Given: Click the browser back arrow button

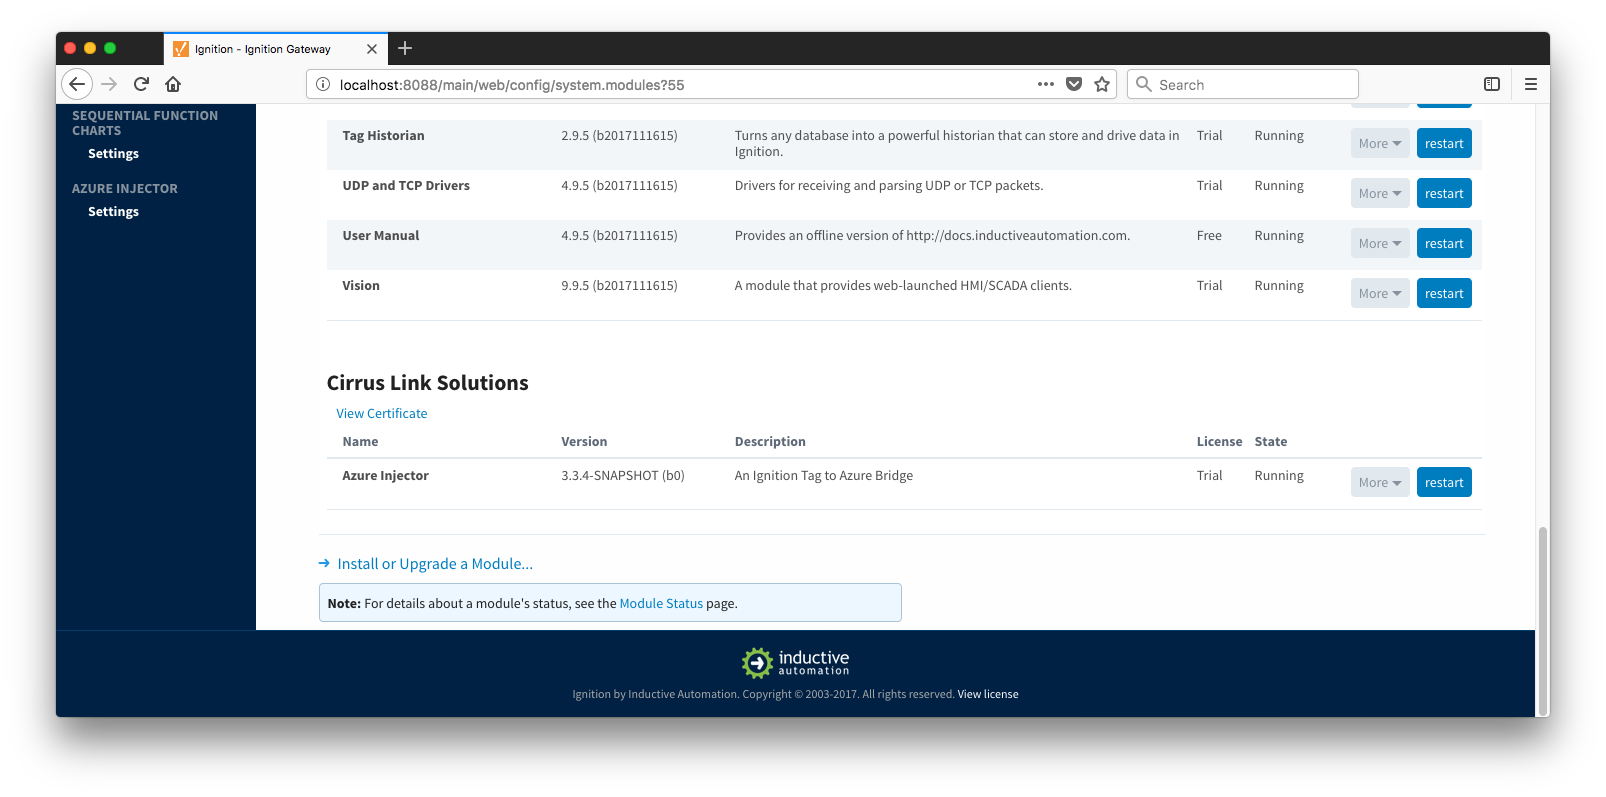Looking at the screenshot, I should (77, 84).
